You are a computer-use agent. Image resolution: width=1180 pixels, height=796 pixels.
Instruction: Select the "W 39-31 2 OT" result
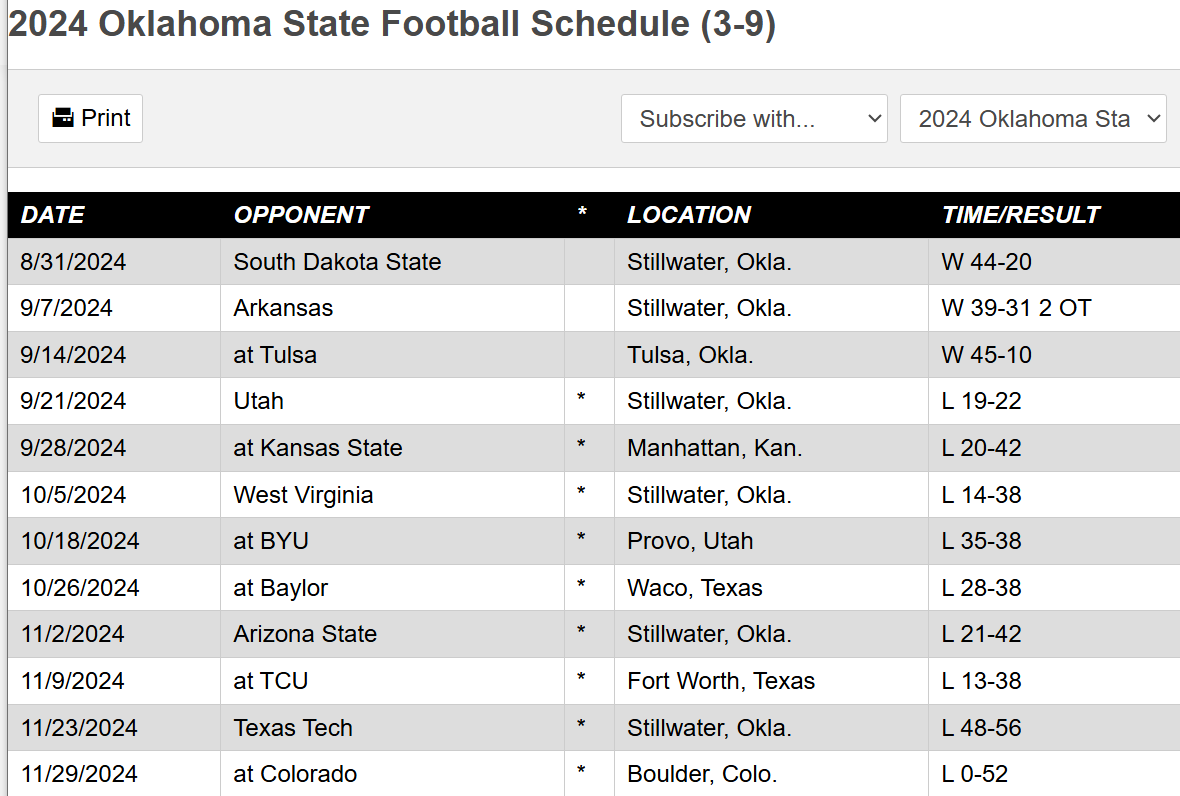pyautogui.click(x=1016, y=308)
